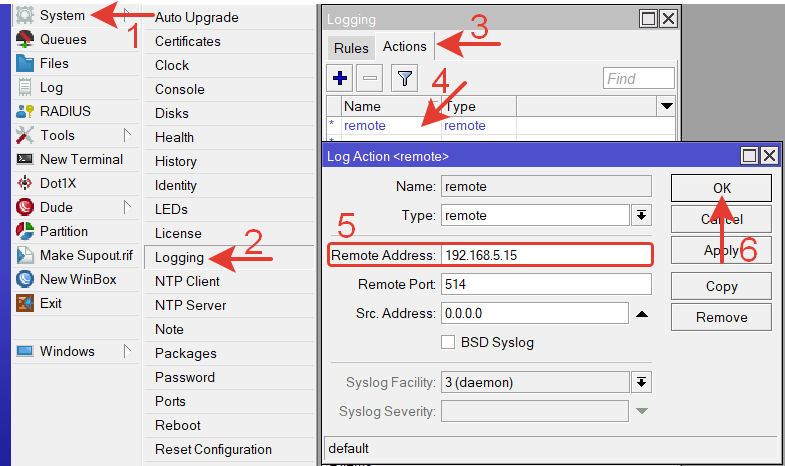The width and height of the screenshot is (785, 466).
Task: Click the Remote Port field
Action: [x=547, y=284]
